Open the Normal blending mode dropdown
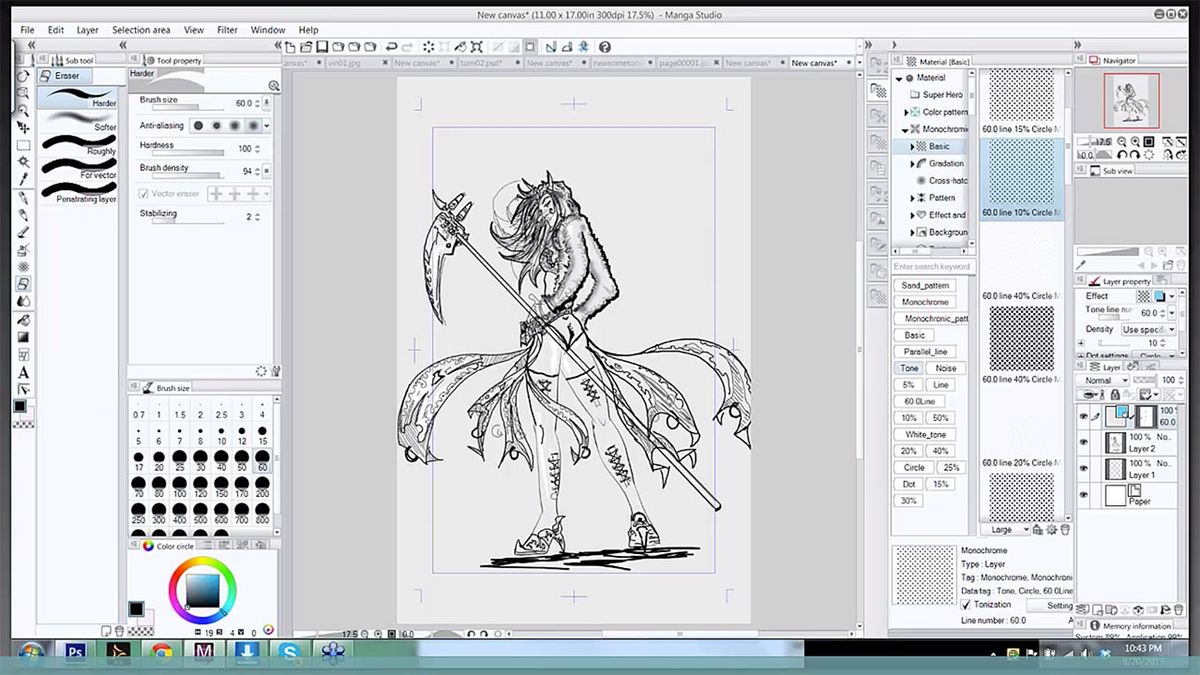This screenshot has height=675, width=1200. click(1104, 380)
